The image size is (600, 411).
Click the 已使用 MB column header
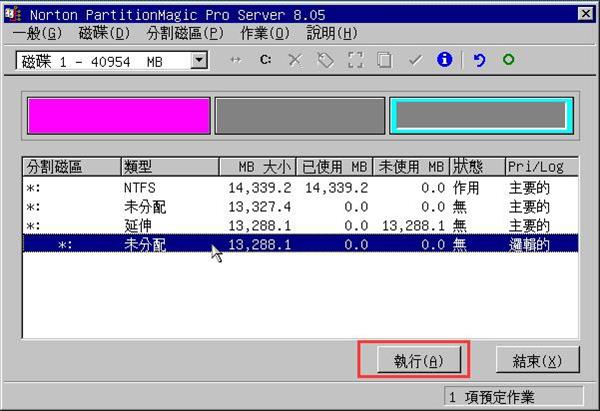(x=334, y=167)
